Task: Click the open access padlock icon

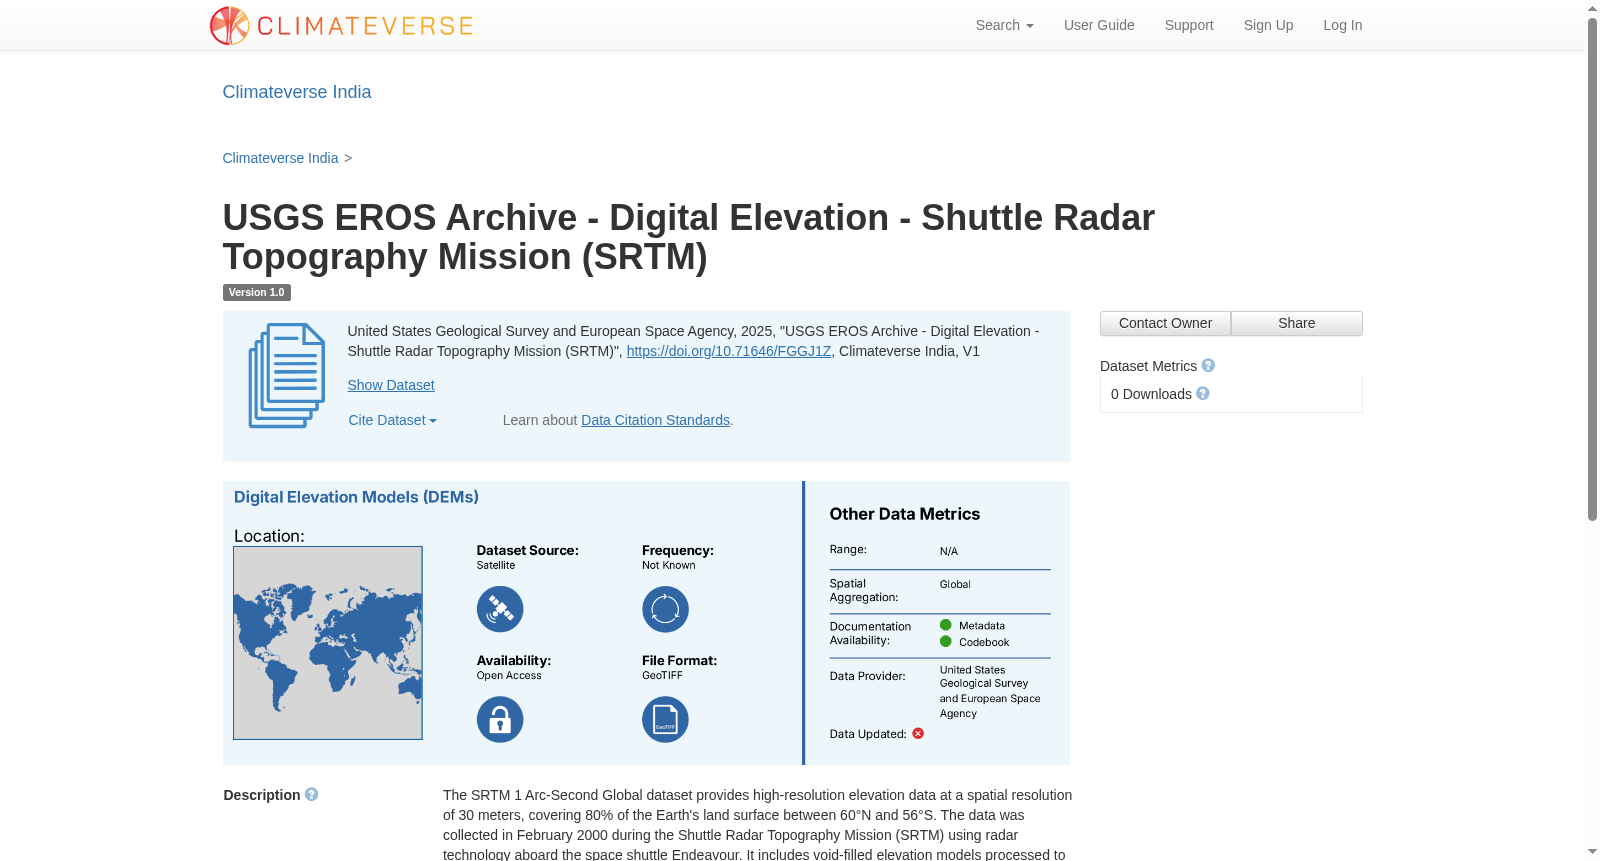Action: (x=500, y=719)
